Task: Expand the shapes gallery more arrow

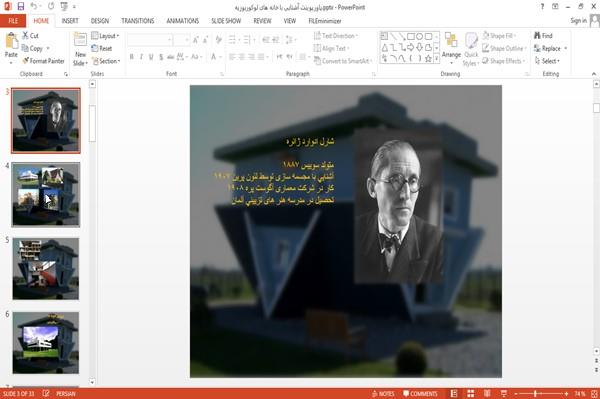Action: [x=436, y=59]
